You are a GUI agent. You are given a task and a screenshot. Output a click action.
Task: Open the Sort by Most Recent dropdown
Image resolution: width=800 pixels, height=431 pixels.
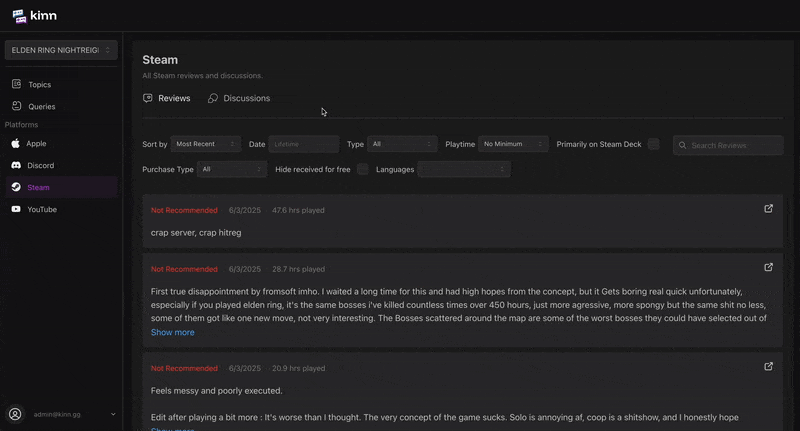pos(206,144)
